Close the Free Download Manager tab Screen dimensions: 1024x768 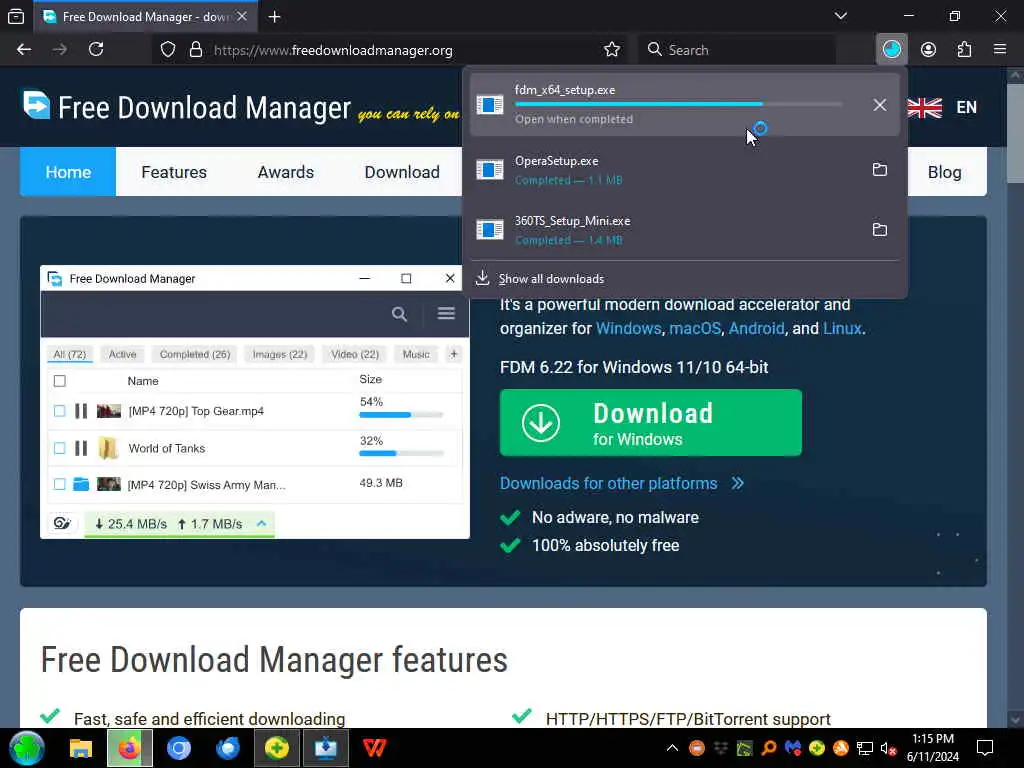coord(242,16)
